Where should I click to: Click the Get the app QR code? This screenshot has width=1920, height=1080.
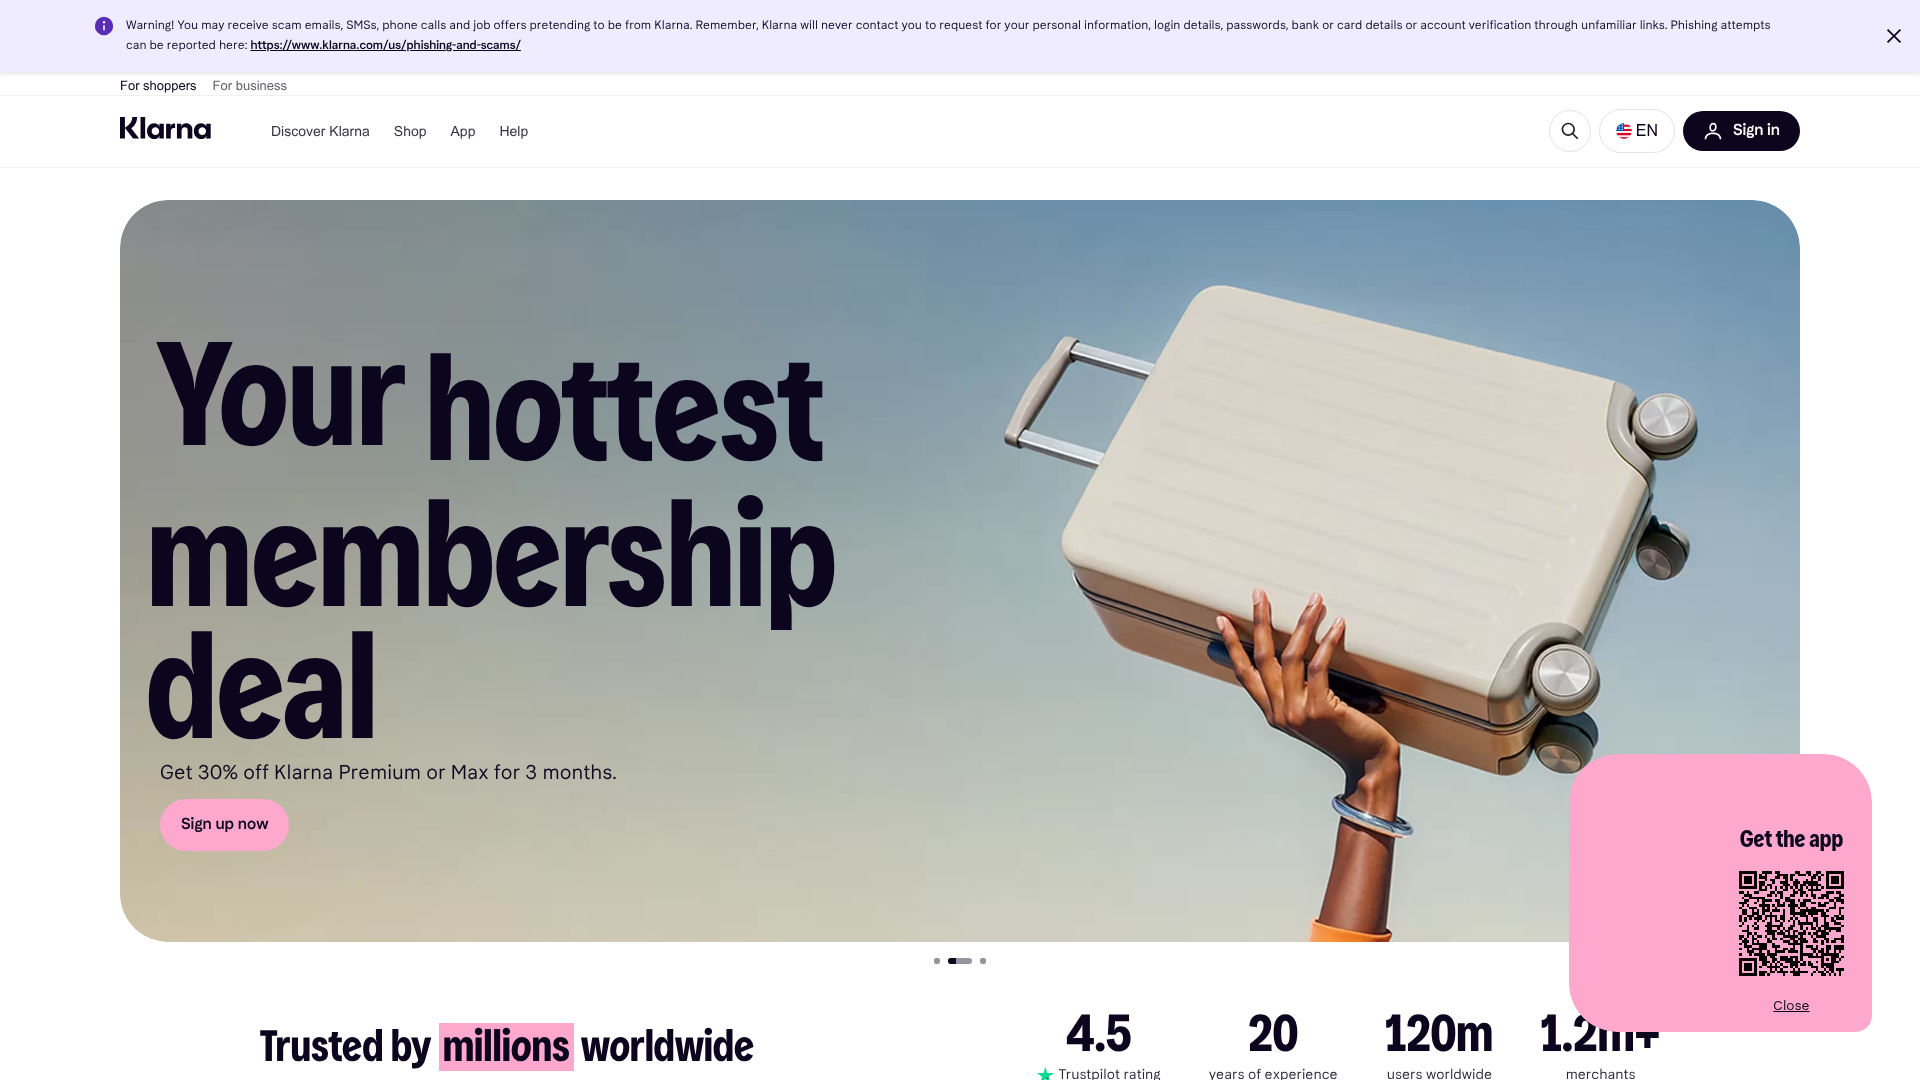tap(1791, 923)
